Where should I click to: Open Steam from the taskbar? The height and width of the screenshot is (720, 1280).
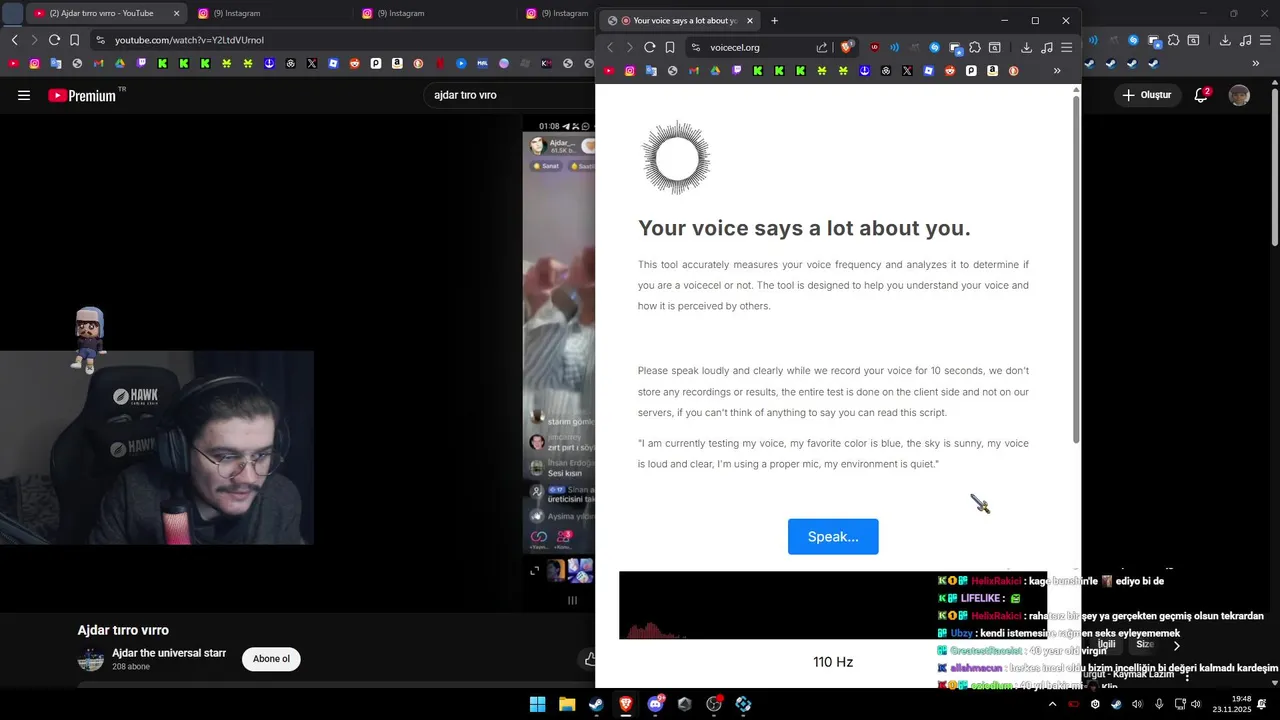tap(596, 704)
